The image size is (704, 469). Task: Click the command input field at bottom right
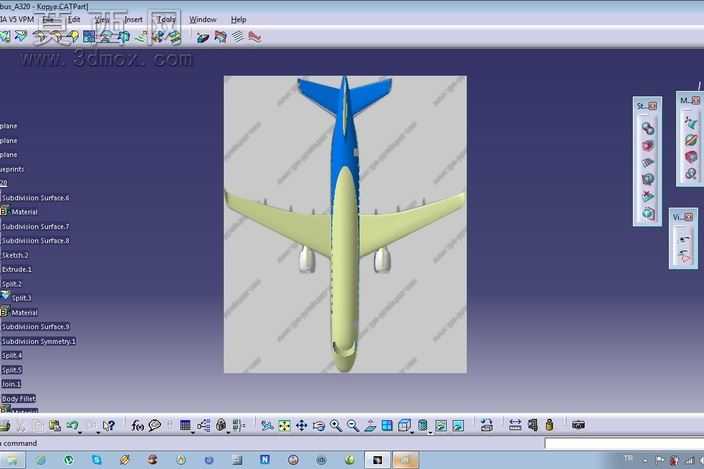624,443
